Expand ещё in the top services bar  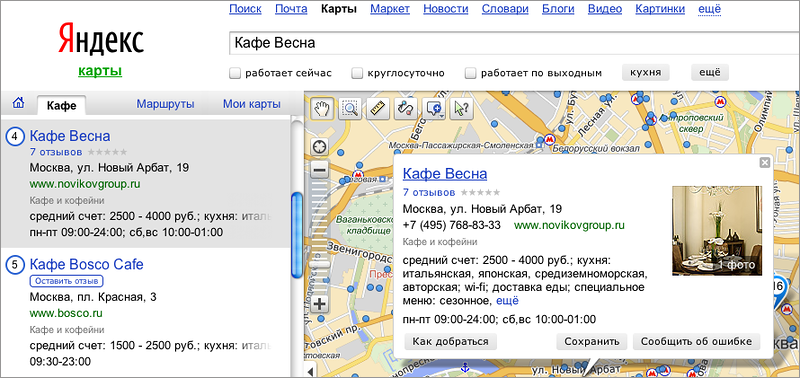pos(709,9)
